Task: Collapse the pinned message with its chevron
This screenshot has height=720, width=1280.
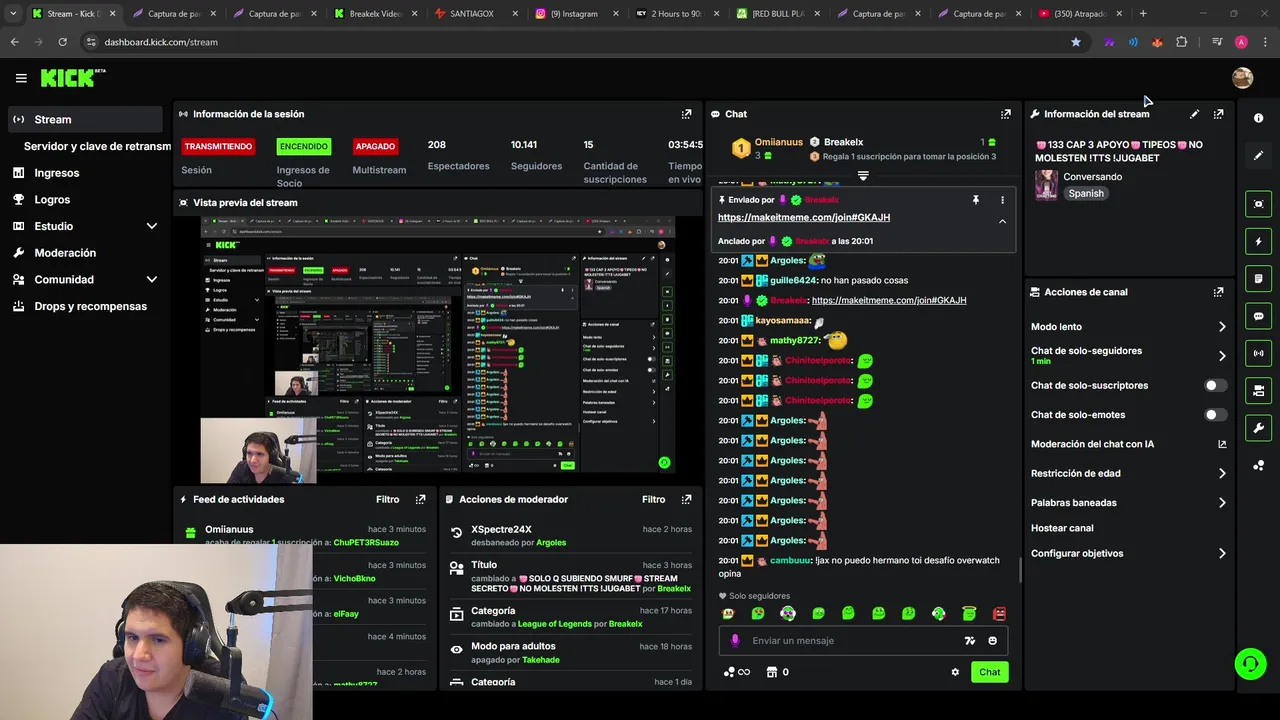Action: pos(1002,221)
